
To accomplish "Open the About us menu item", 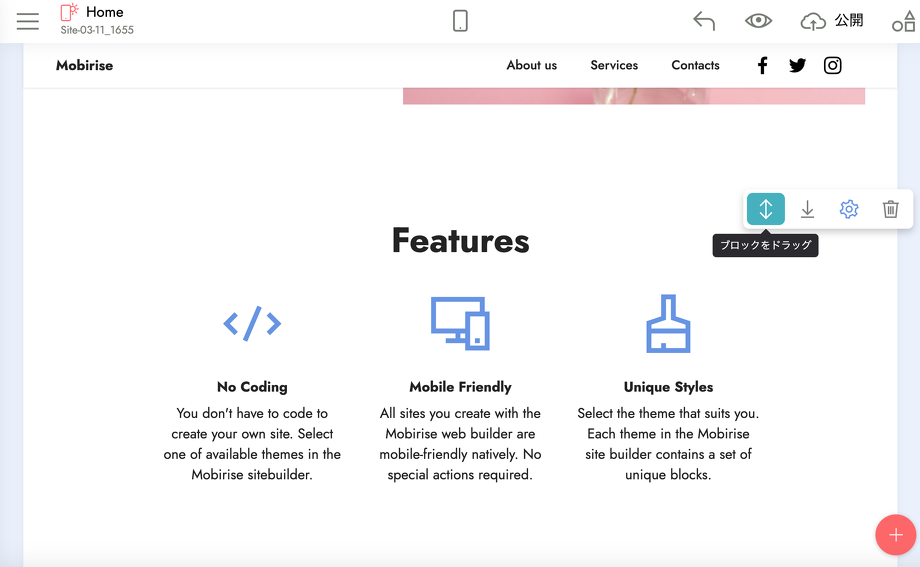I will click(x=531, y=65).
